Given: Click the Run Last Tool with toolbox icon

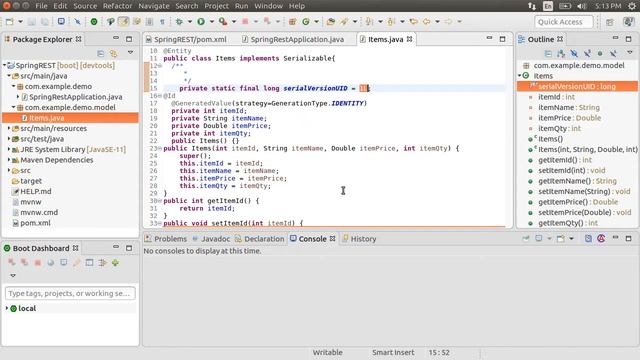Looking at the screenshot, I should click(223, 22).
